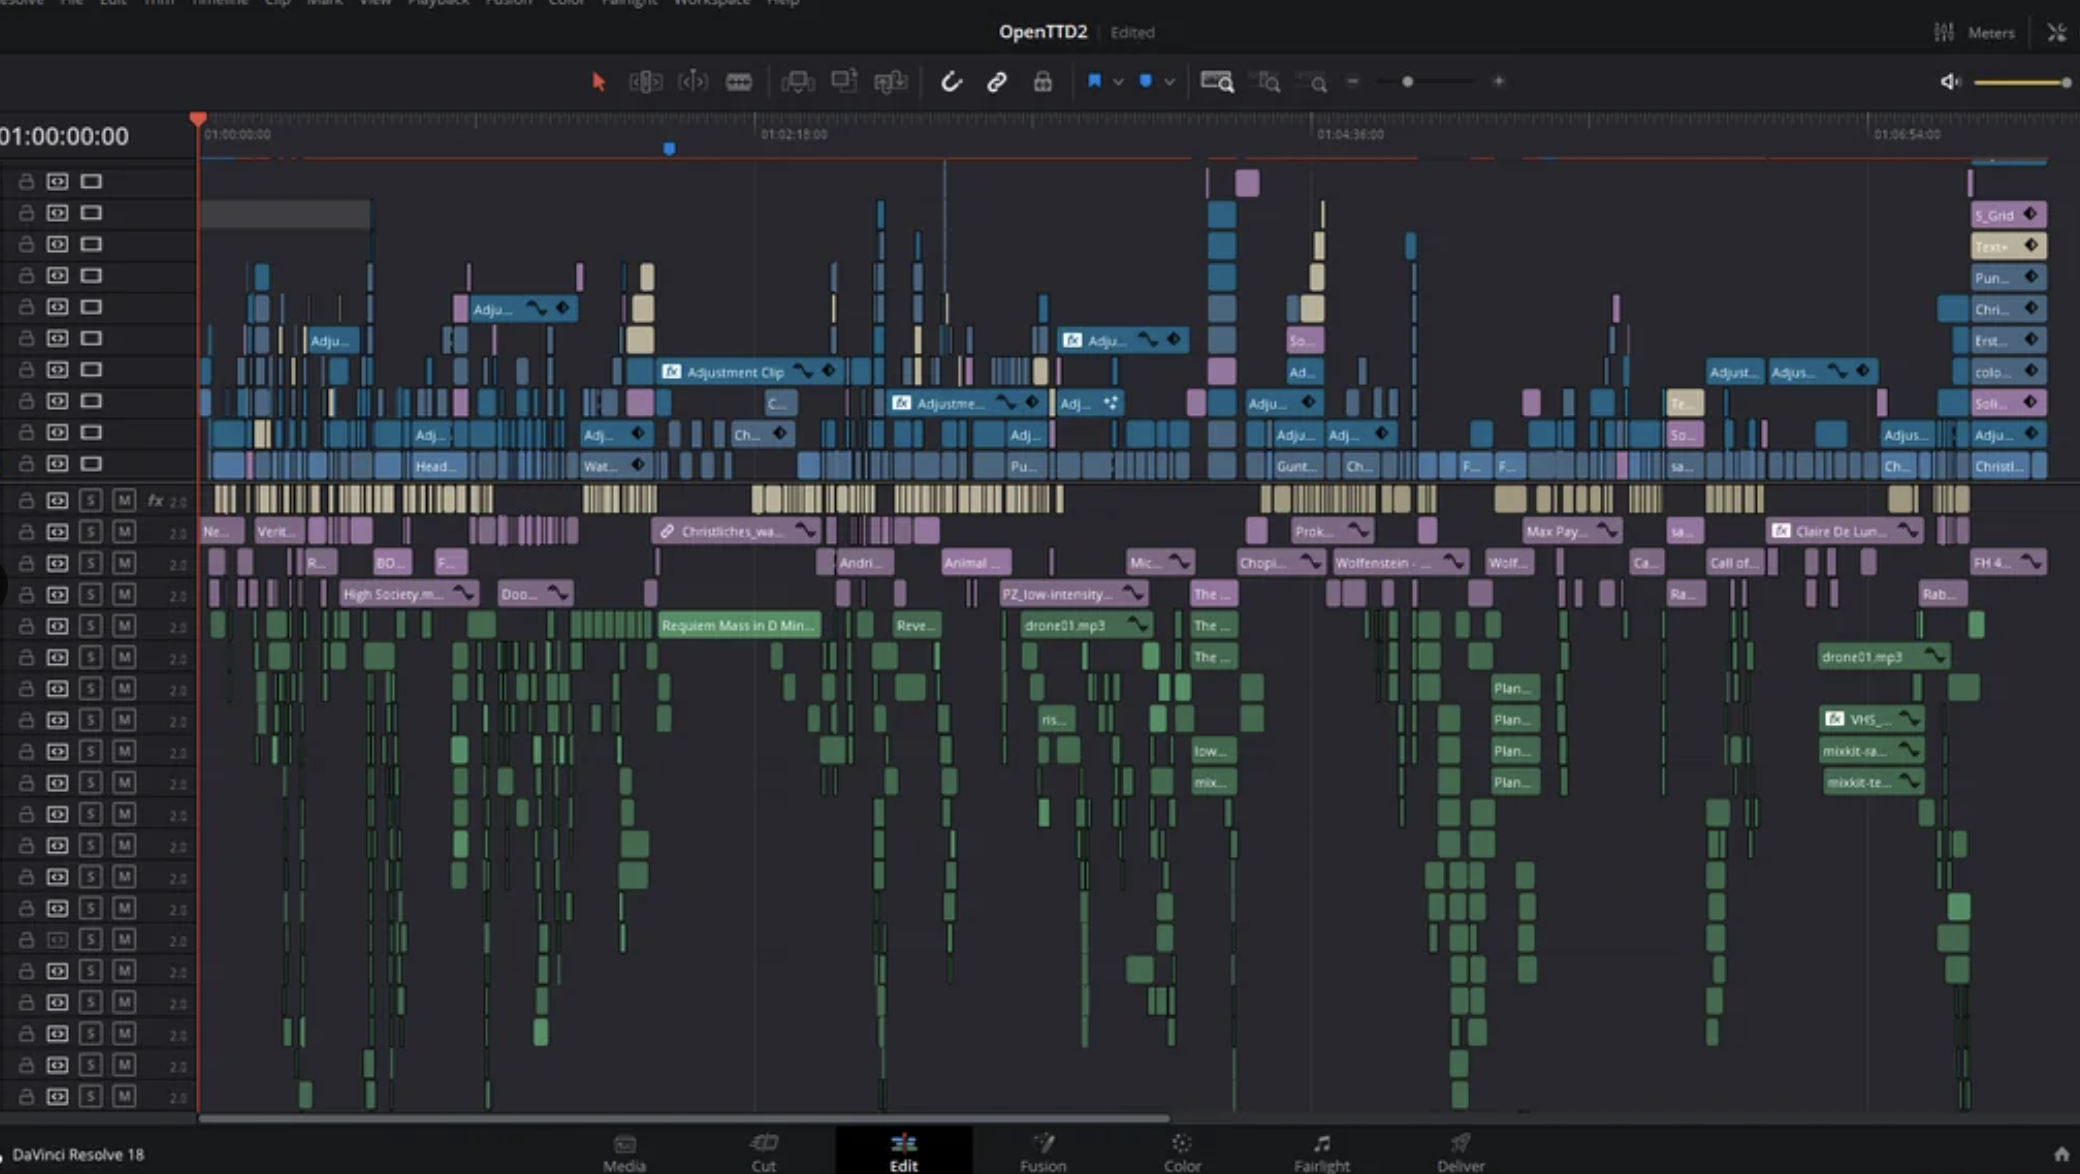
Task: Toggle the Meters panel button
Action: coord(1975,33)
